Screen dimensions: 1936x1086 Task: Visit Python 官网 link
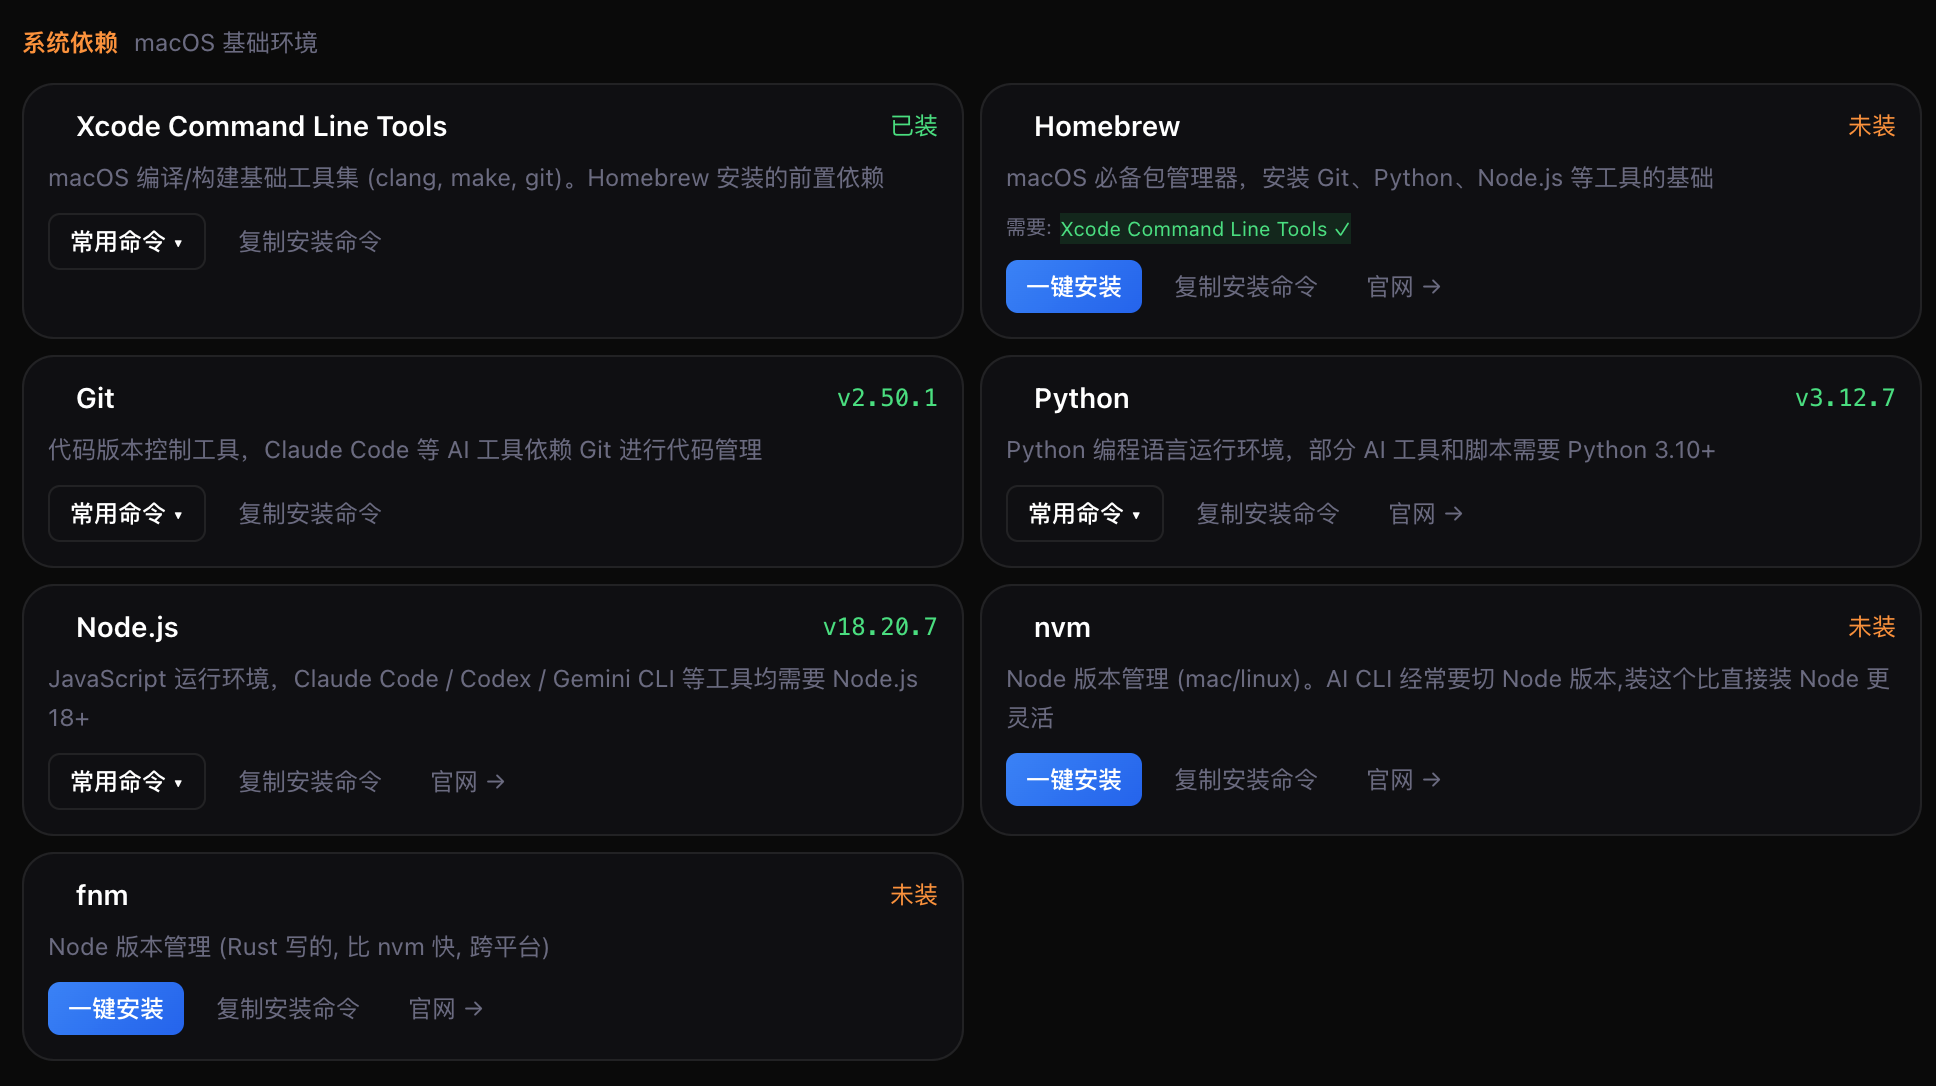[1426, 513]
